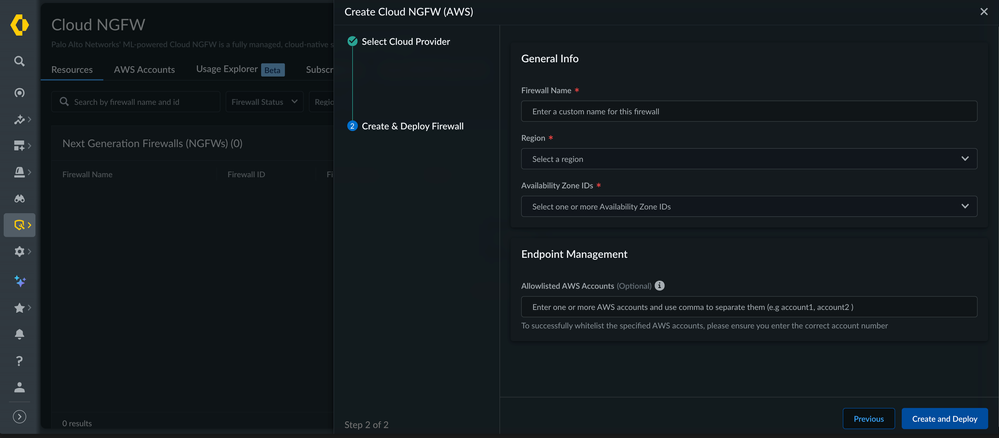
Task: Click the Previous button
Action: (x=868, y=419)
